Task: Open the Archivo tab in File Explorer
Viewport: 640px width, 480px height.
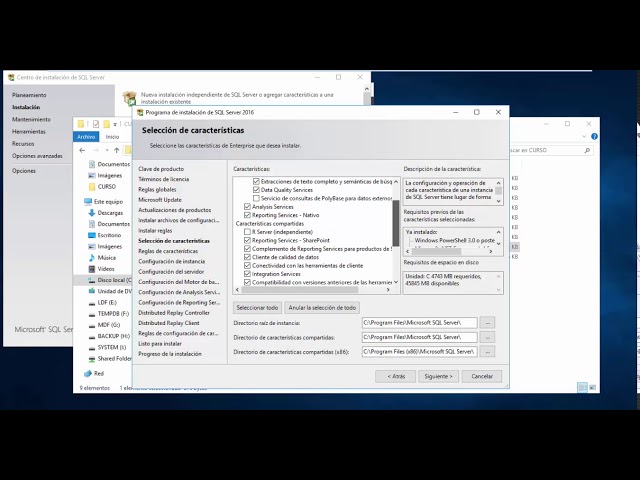Action: [x=86, y=137]
